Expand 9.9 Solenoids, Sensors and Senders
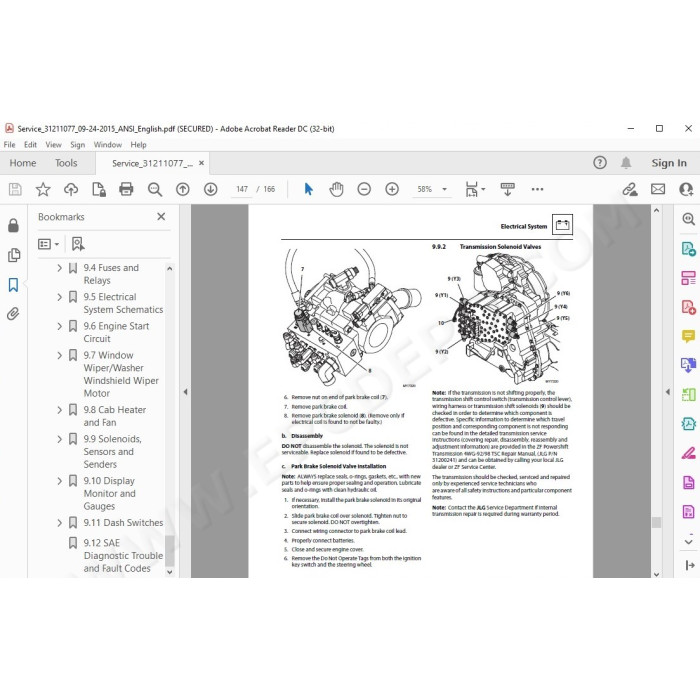Viewport: 700px width, 700px height. 59,439
